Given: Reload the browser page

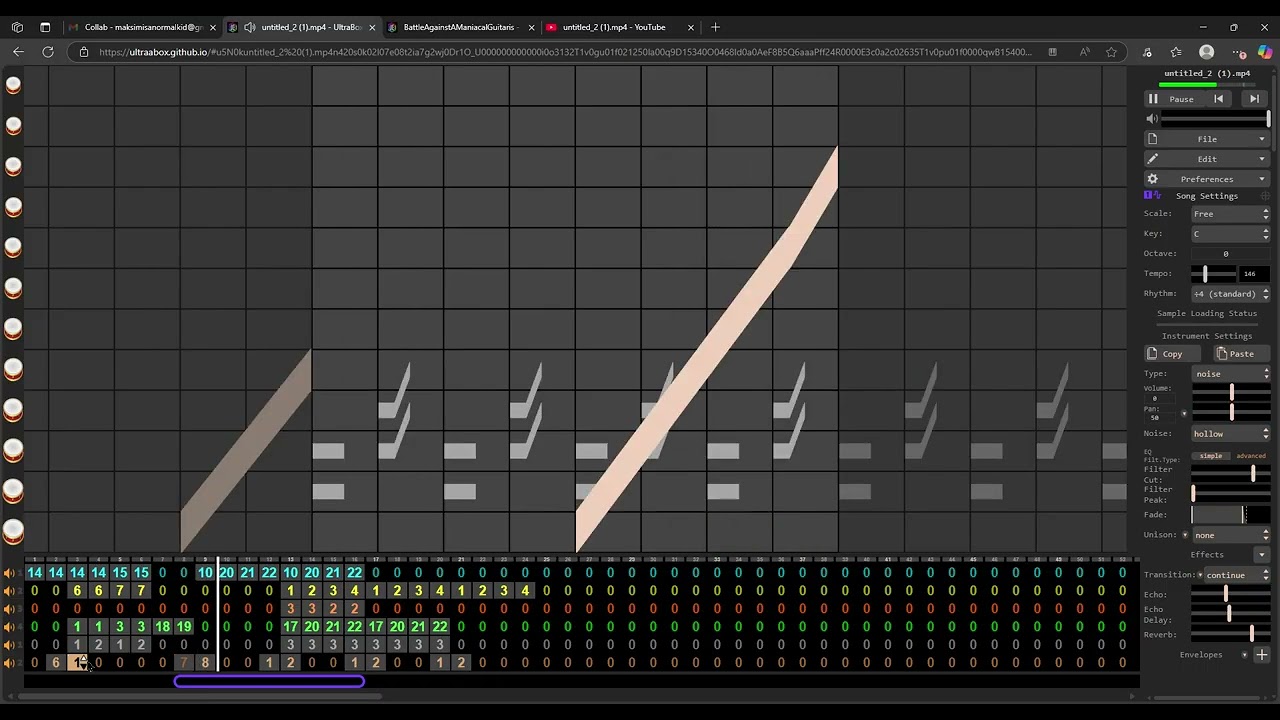Looking at the screenshot, I should [x=47, y=52].
